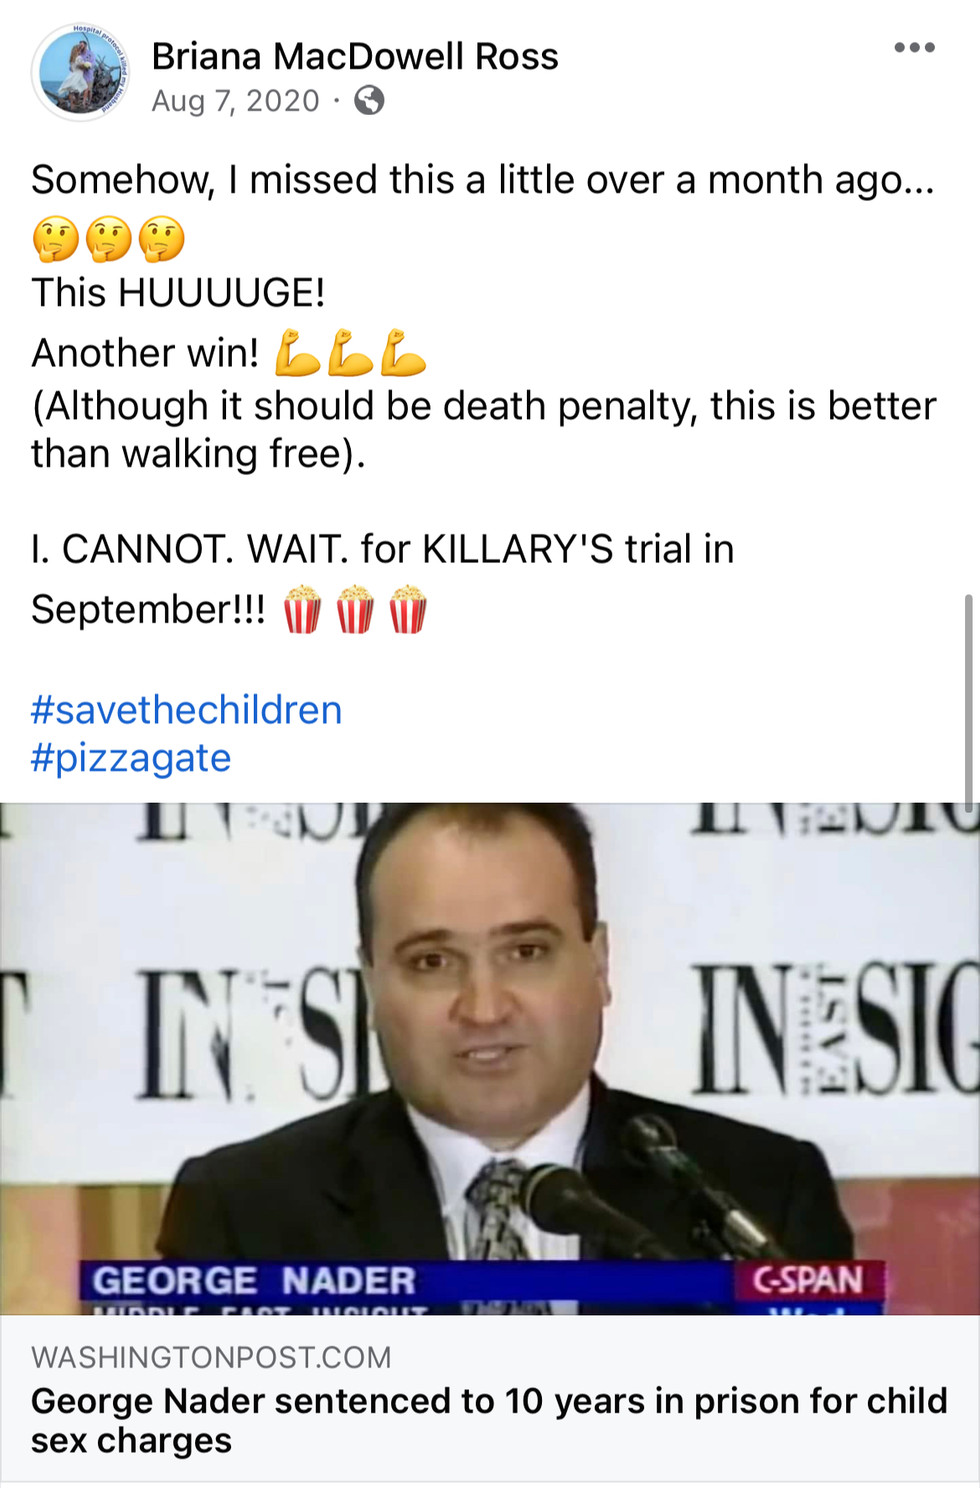Tap the last popcorn emoji

tap(407, 610)
